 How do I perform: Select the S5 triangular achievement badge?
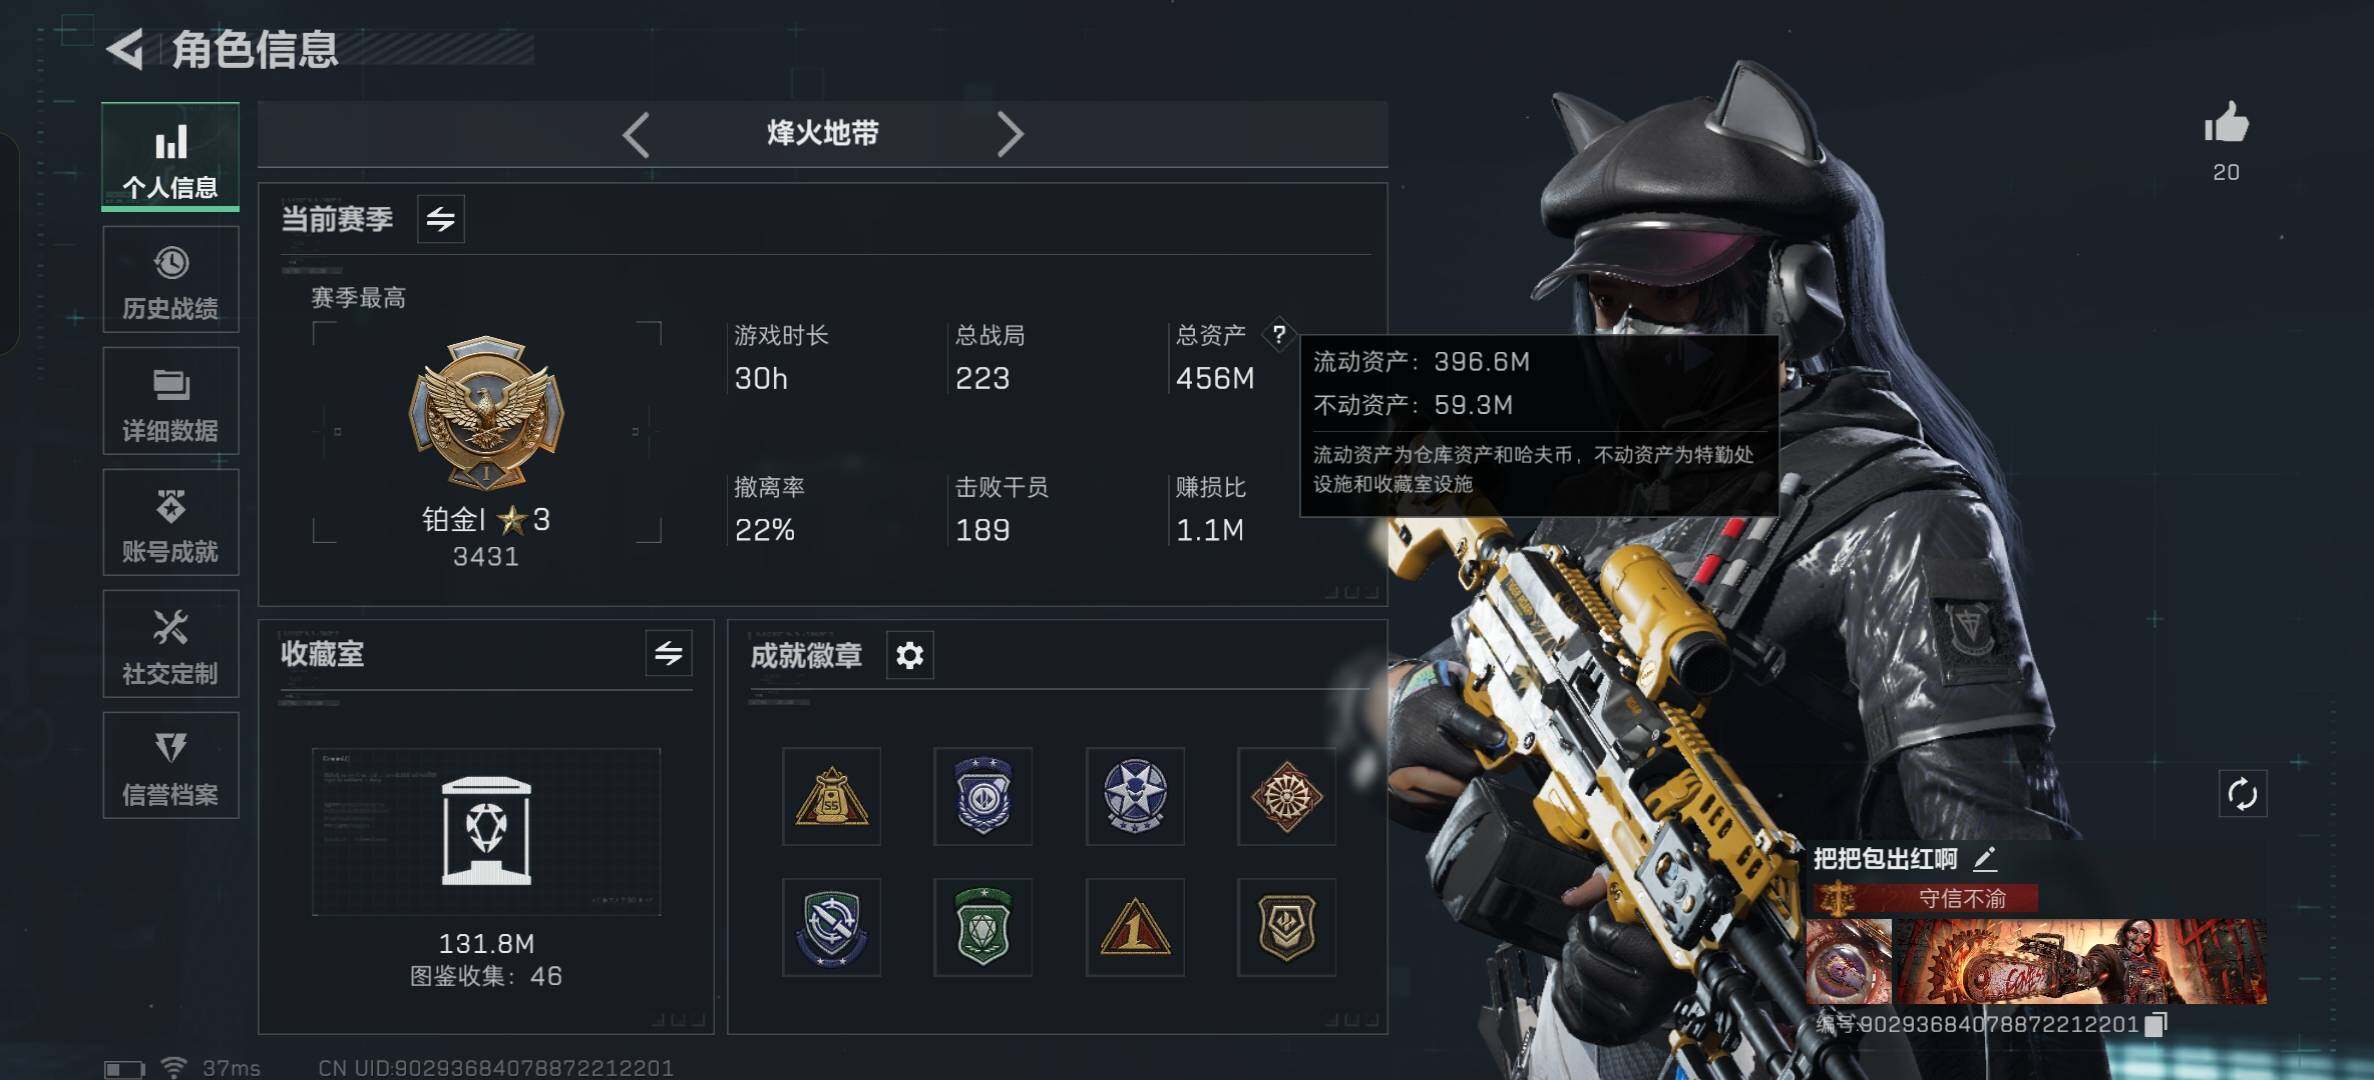coord(831,796)
